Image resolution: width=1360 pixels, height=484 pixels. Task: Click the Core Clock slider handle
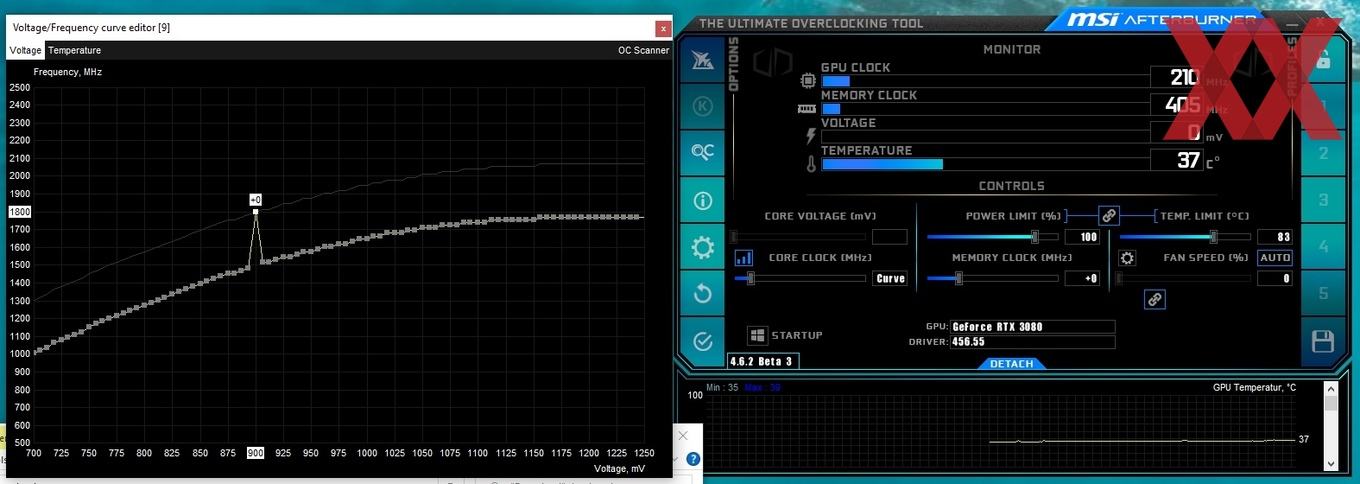(750, 278)
